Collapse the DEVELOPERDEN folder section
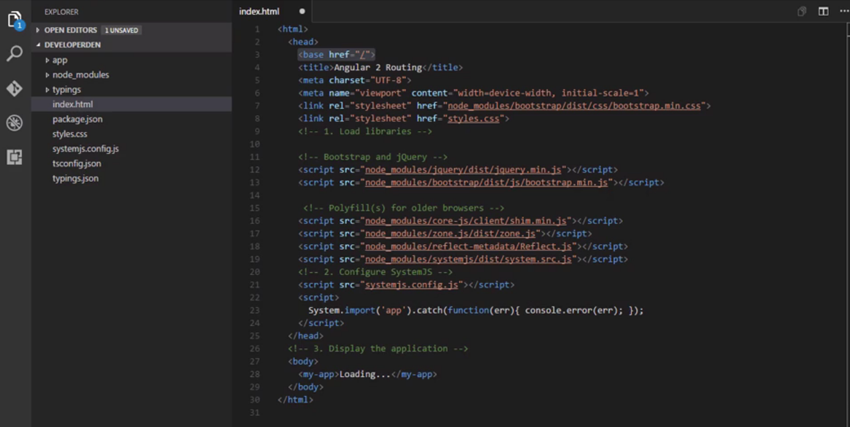 pos(131,45)
